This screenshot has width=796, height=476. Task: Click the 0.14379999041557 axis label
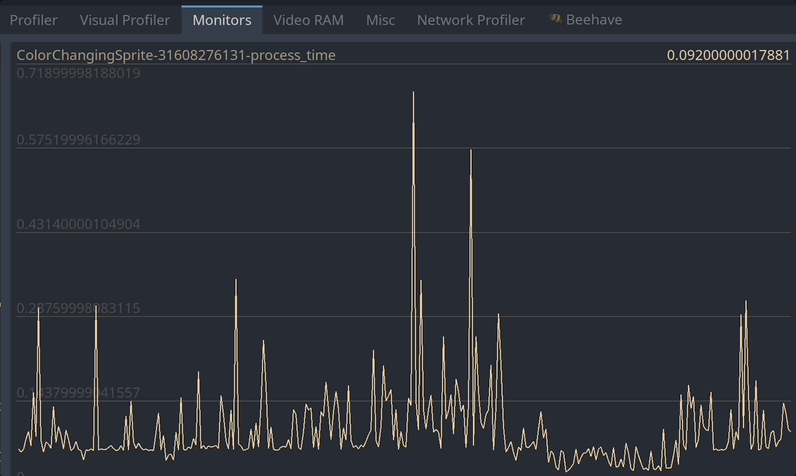tap(78, 392)
